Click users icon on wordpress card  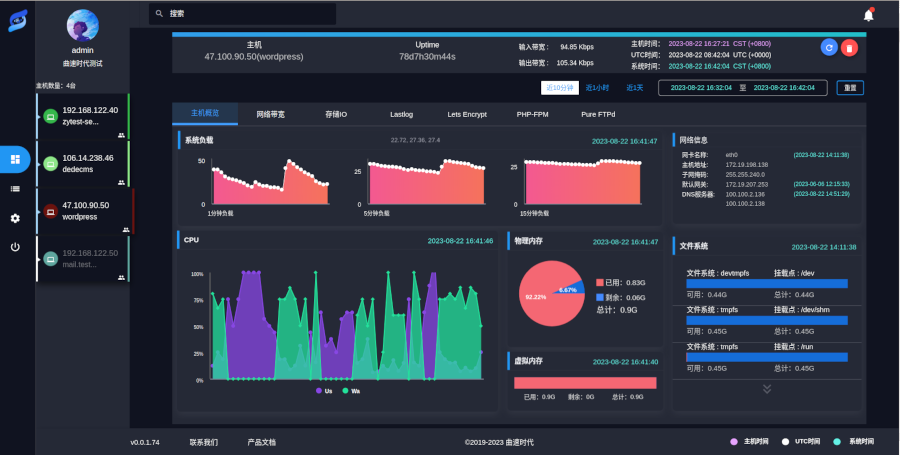click(x=126, y=230)
